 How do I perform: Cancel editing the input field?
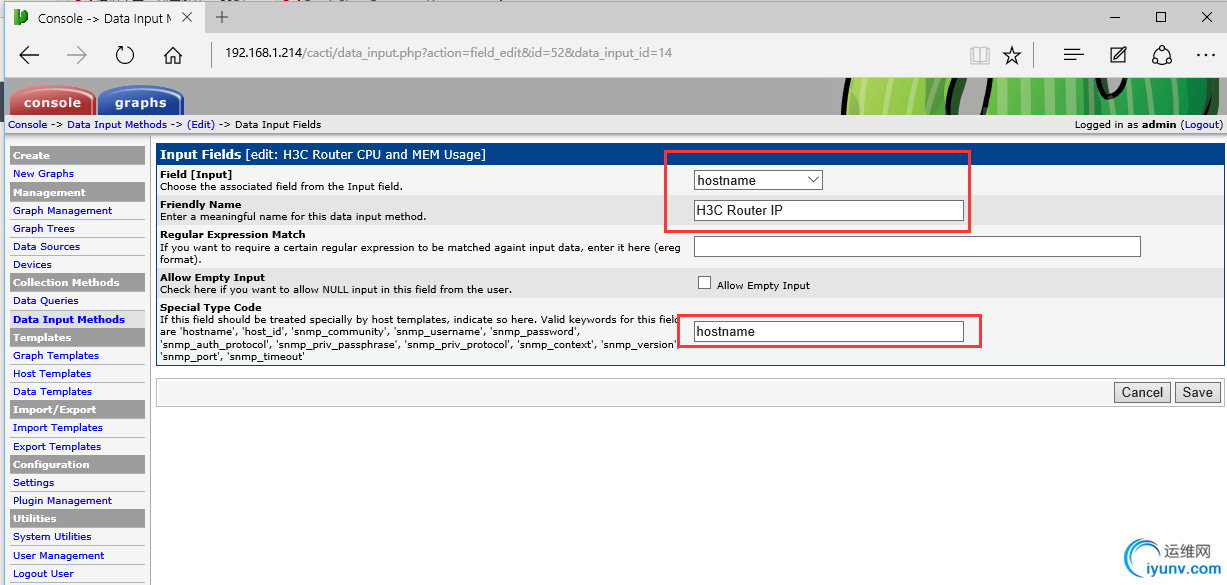[1142, 392]
